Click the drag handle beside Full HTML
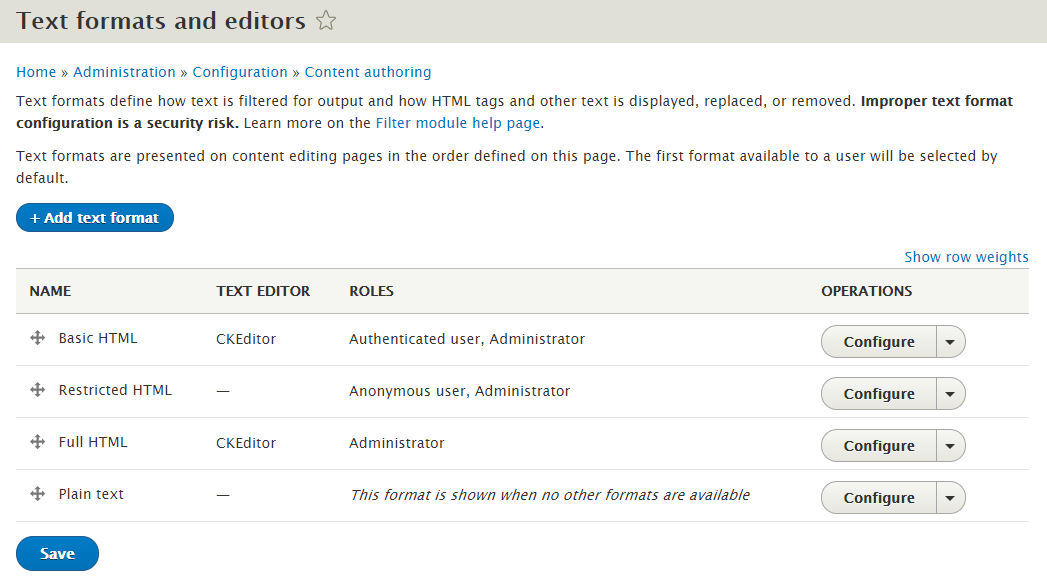 pos(37,442)
